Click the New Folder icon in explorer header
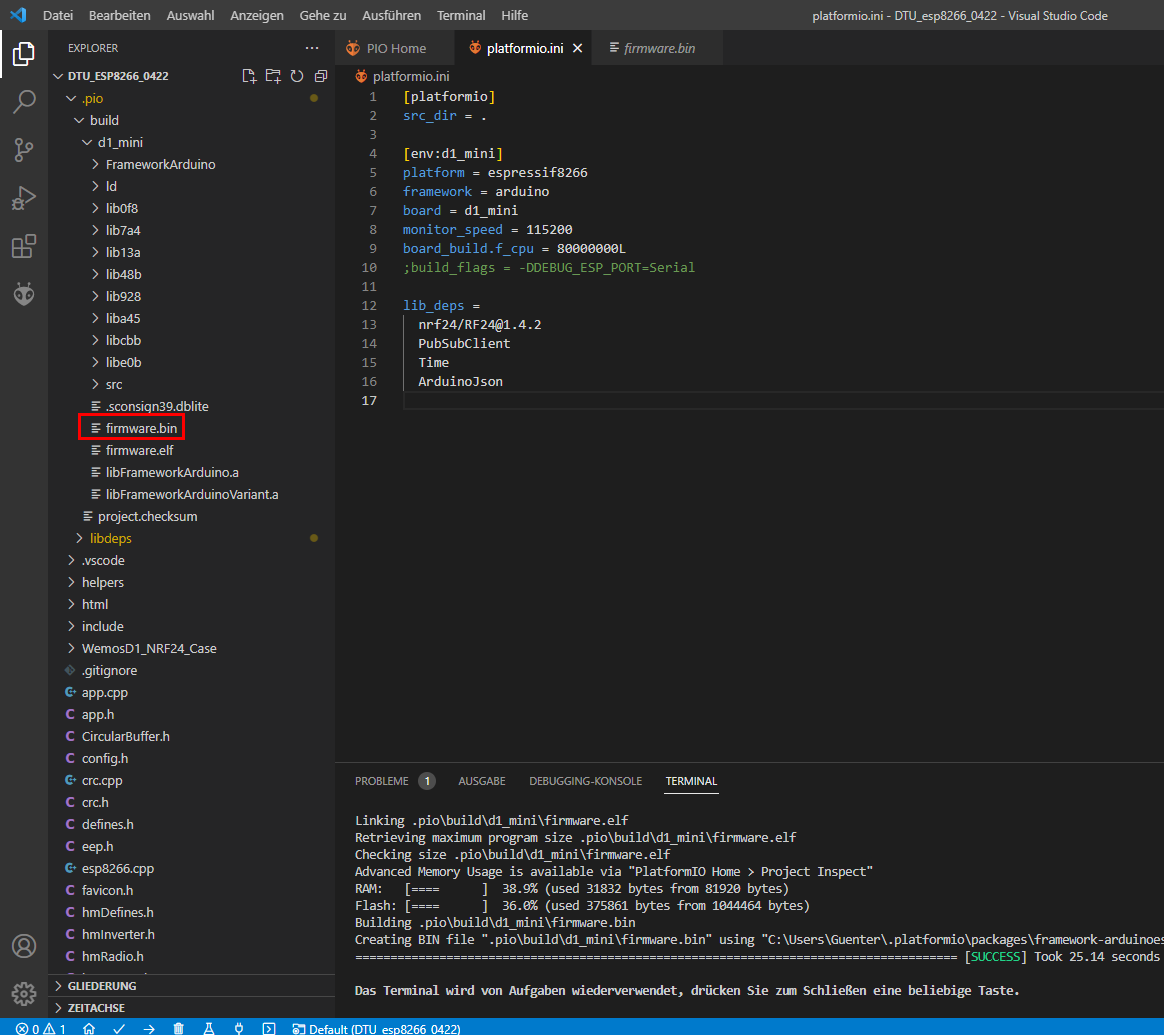Viewport: 1164px width, 1035px height. [273, 76]
